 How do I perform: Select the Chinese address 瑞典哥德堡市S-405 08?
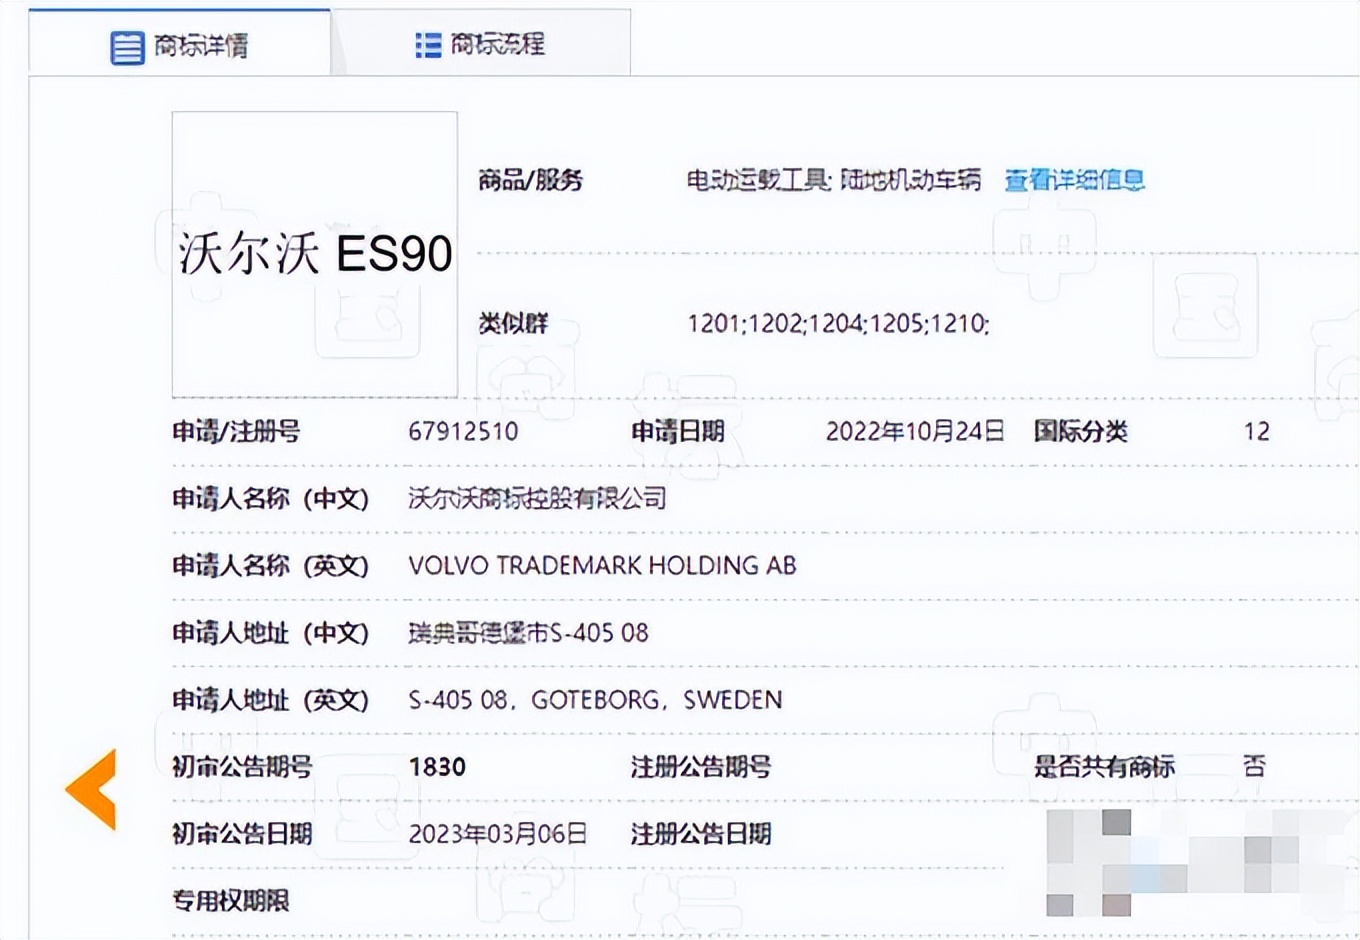coord(528,633)
